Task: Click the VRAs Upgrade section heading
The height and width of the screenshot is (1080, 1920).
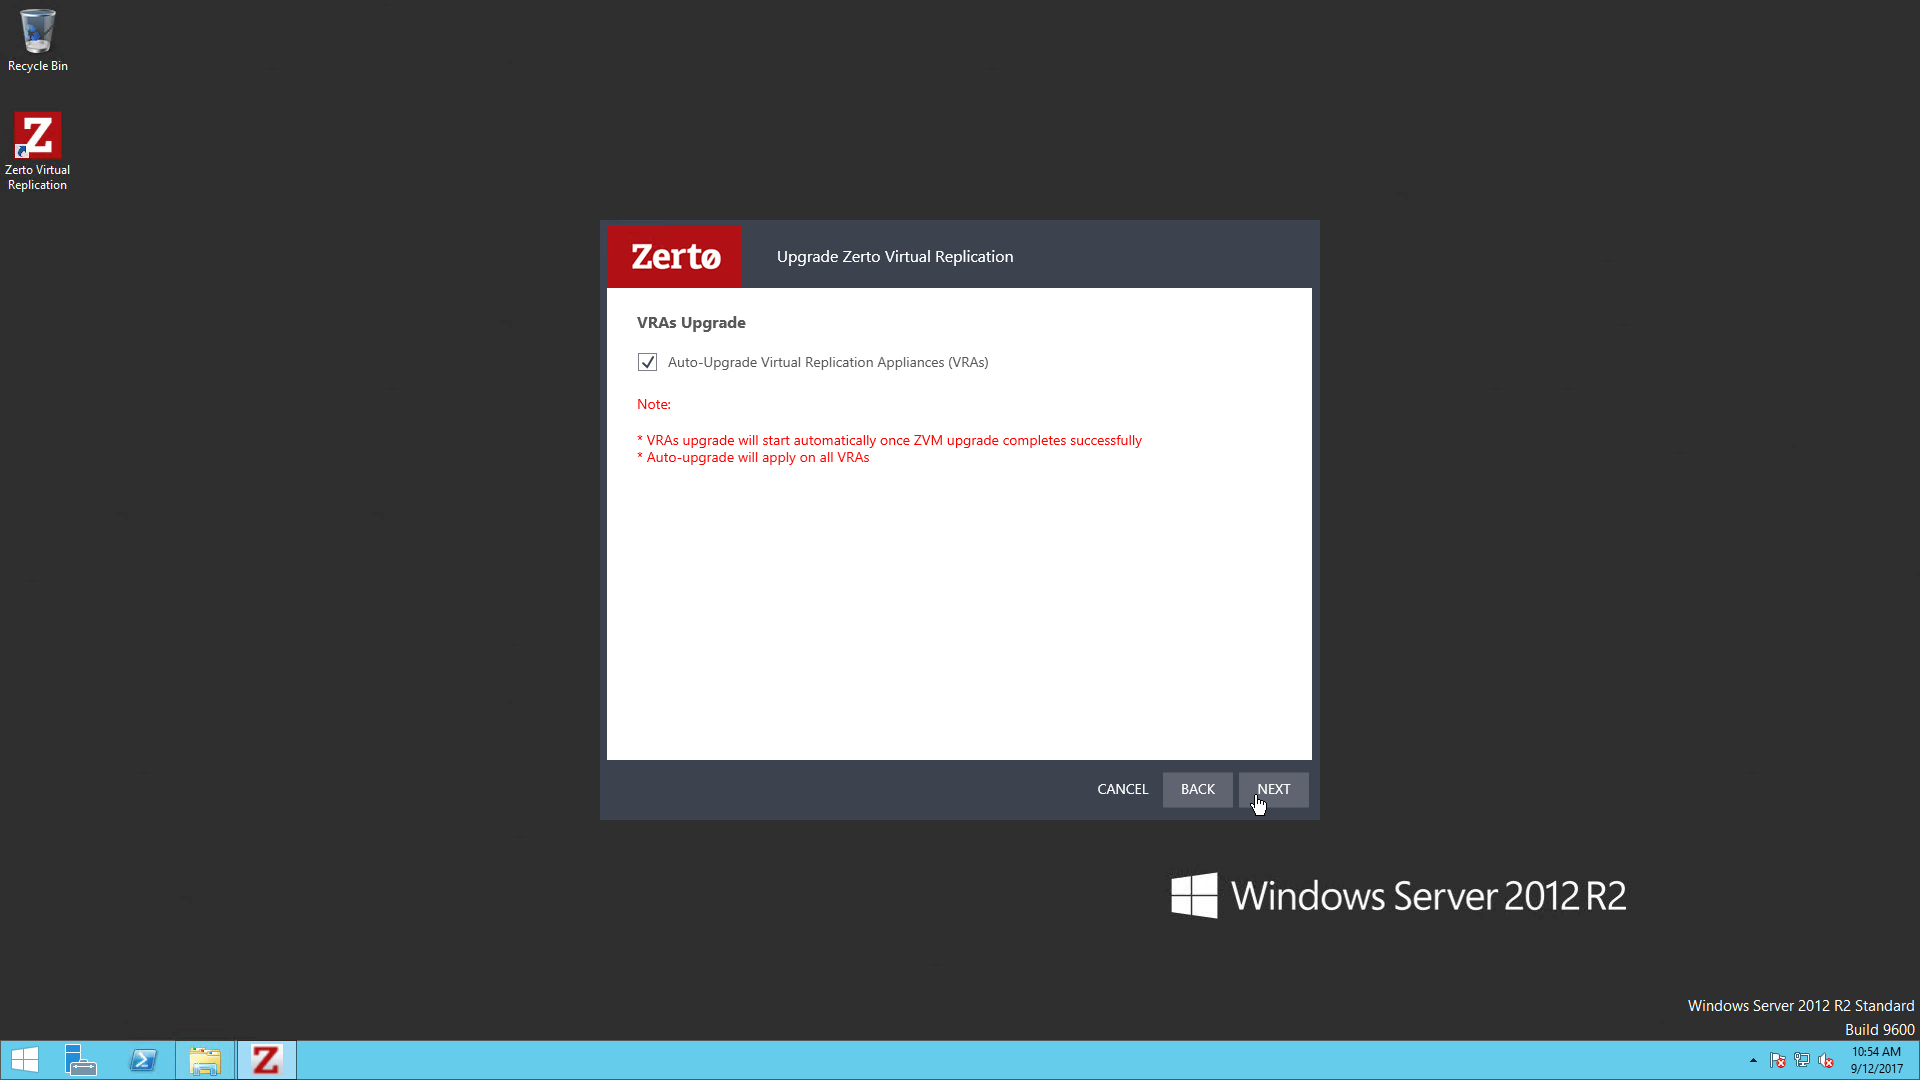Action: 691,323
